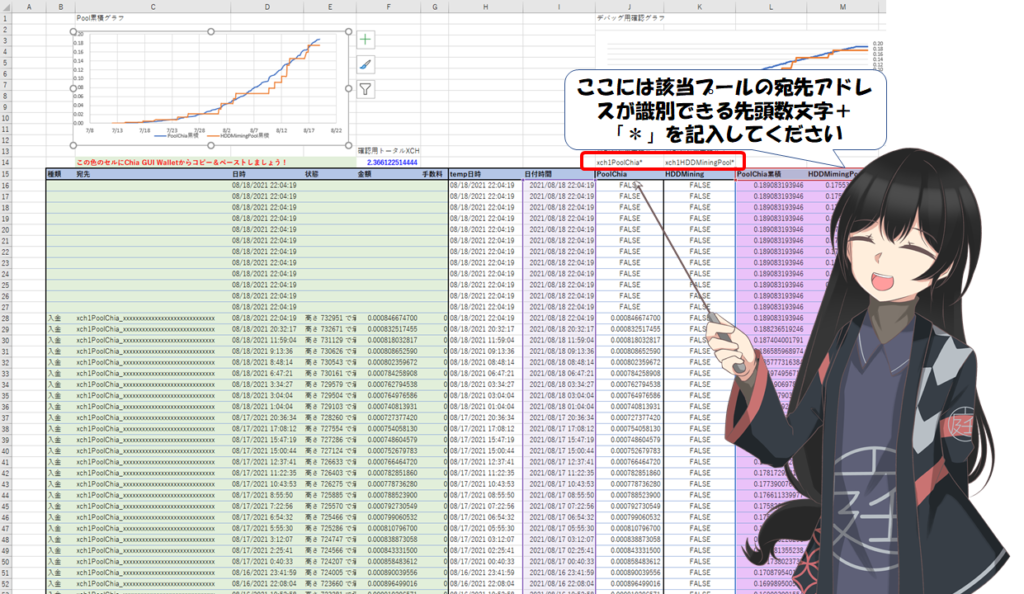Click FALSE in HDDMining column, row 16
Viewport: 1024px width, 594px height.
[699, 185]
